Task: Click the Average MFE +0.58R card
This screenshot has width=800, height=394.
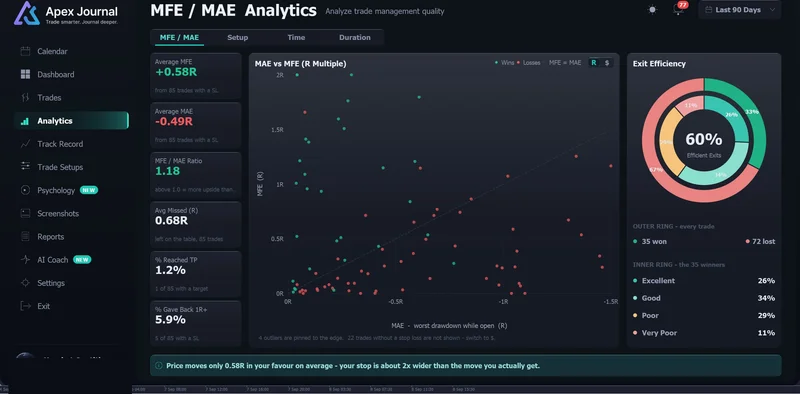Action: (196, 76)
